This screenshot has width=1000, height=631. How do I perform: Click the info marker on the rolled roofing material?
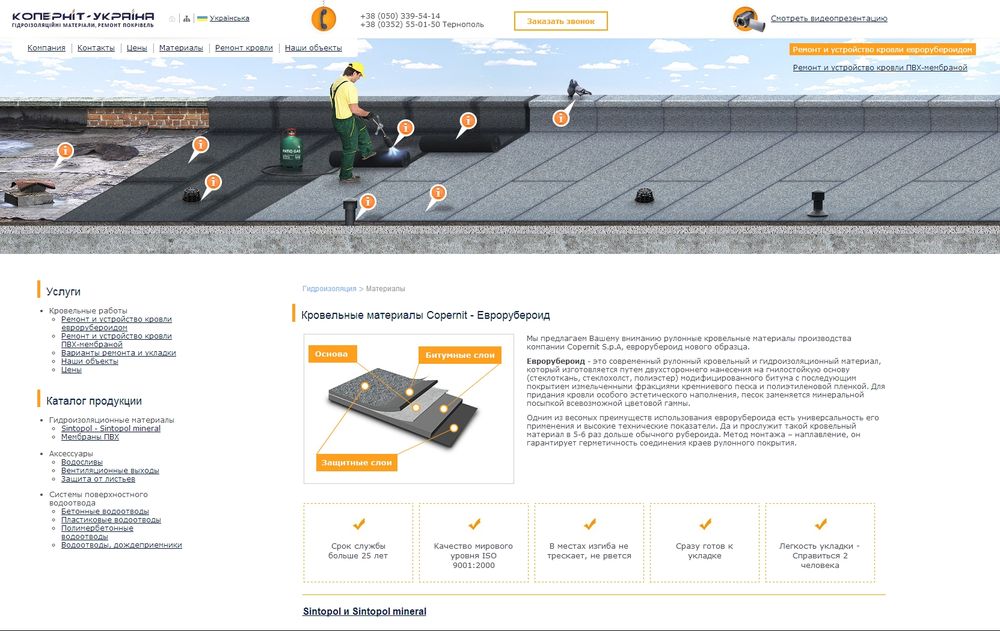click(467, 121)
